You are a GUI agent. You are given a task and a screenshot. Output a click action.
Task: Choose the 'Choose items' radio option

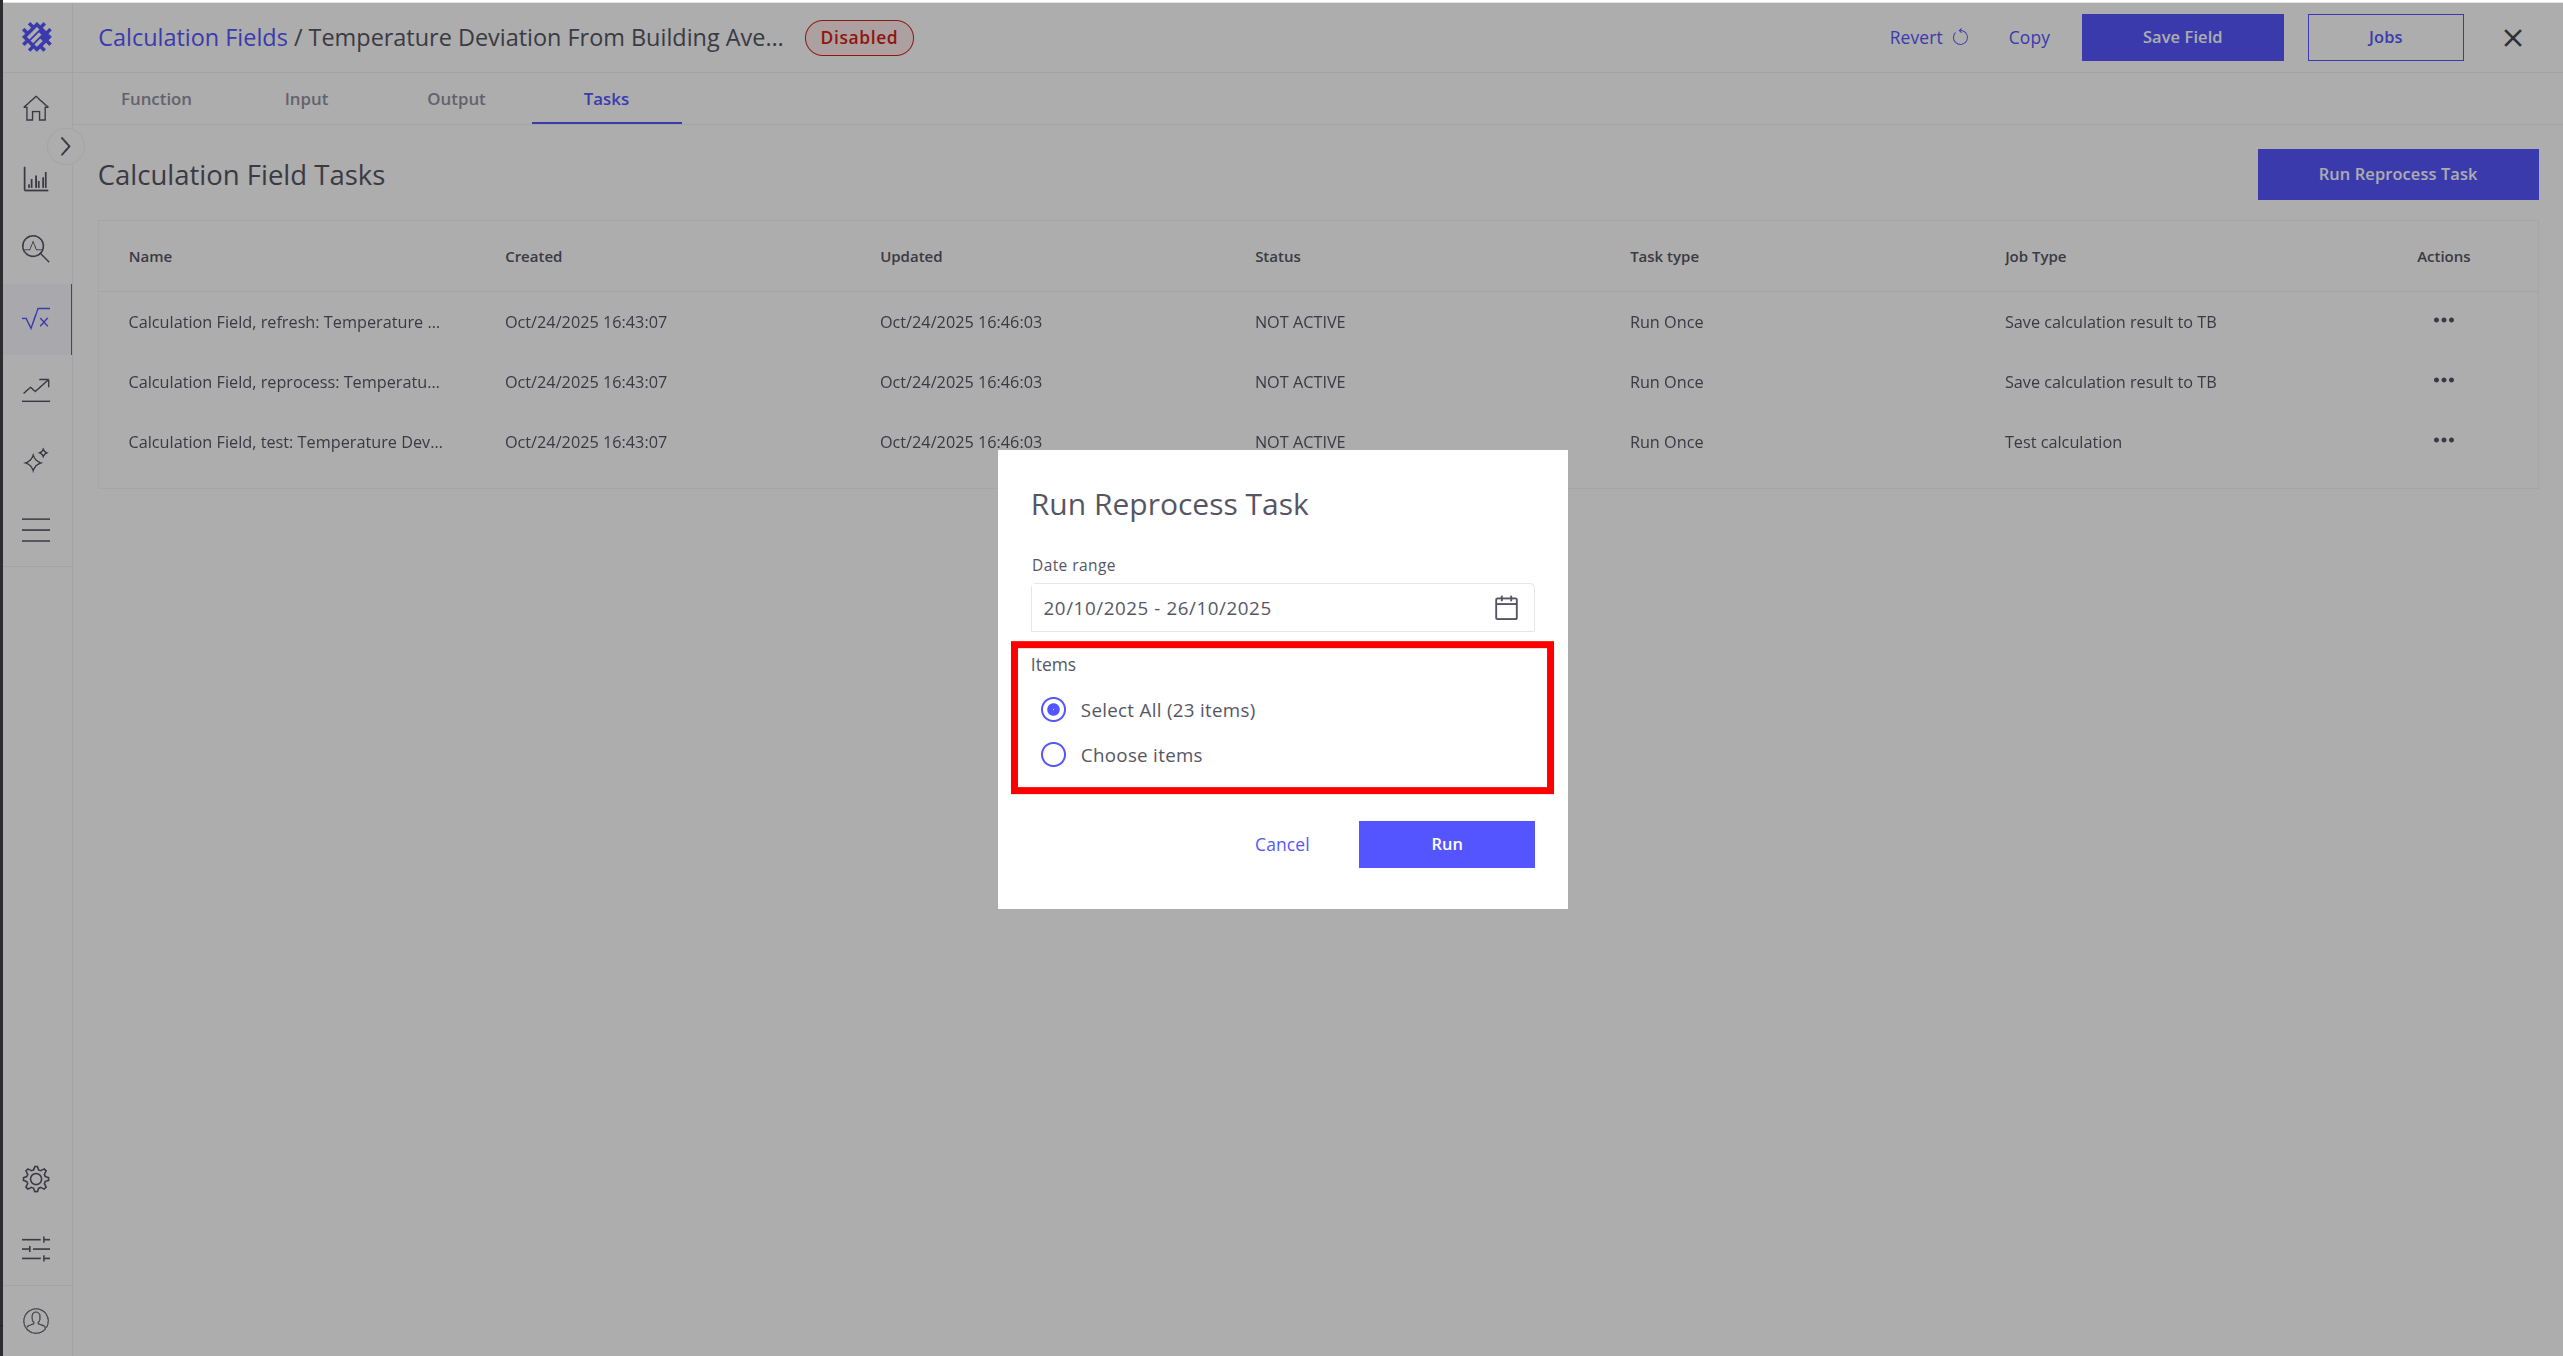[x=1053, y=755]
